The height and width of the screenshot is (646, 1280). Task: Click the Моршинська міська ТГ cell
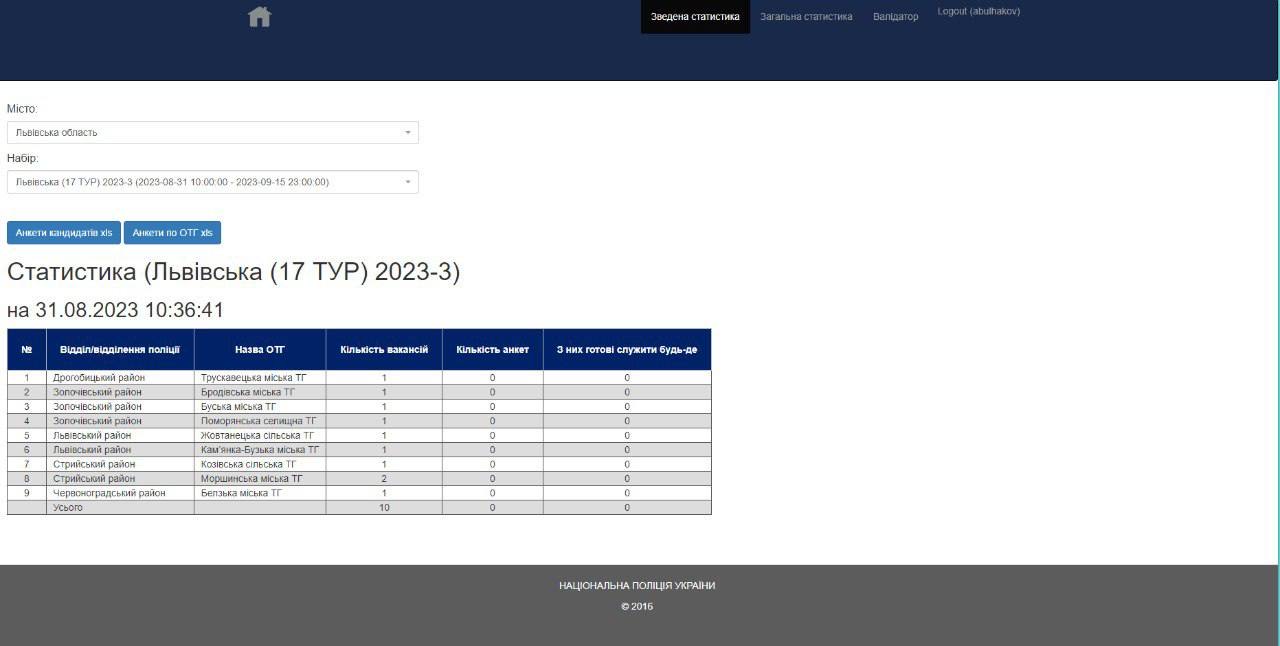251,479
